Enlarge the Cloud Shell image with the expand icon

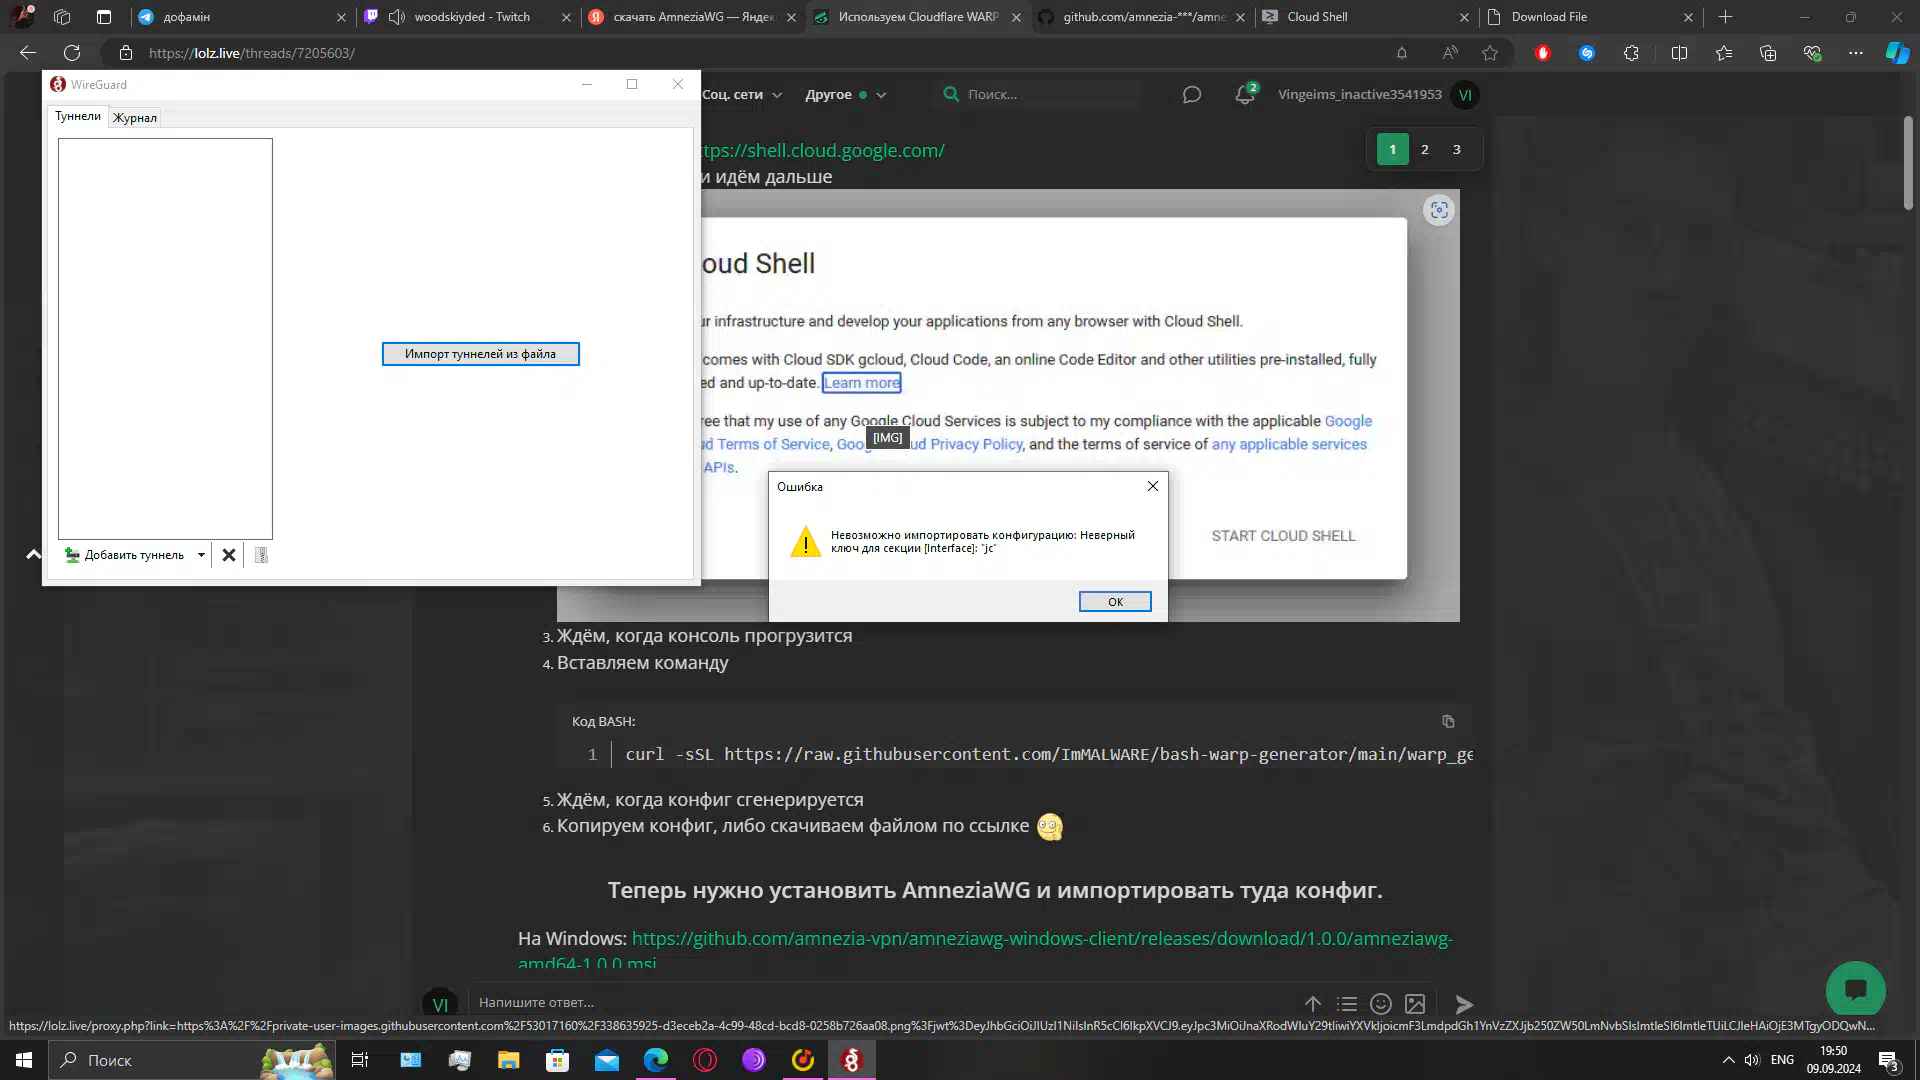[1439, 210]
